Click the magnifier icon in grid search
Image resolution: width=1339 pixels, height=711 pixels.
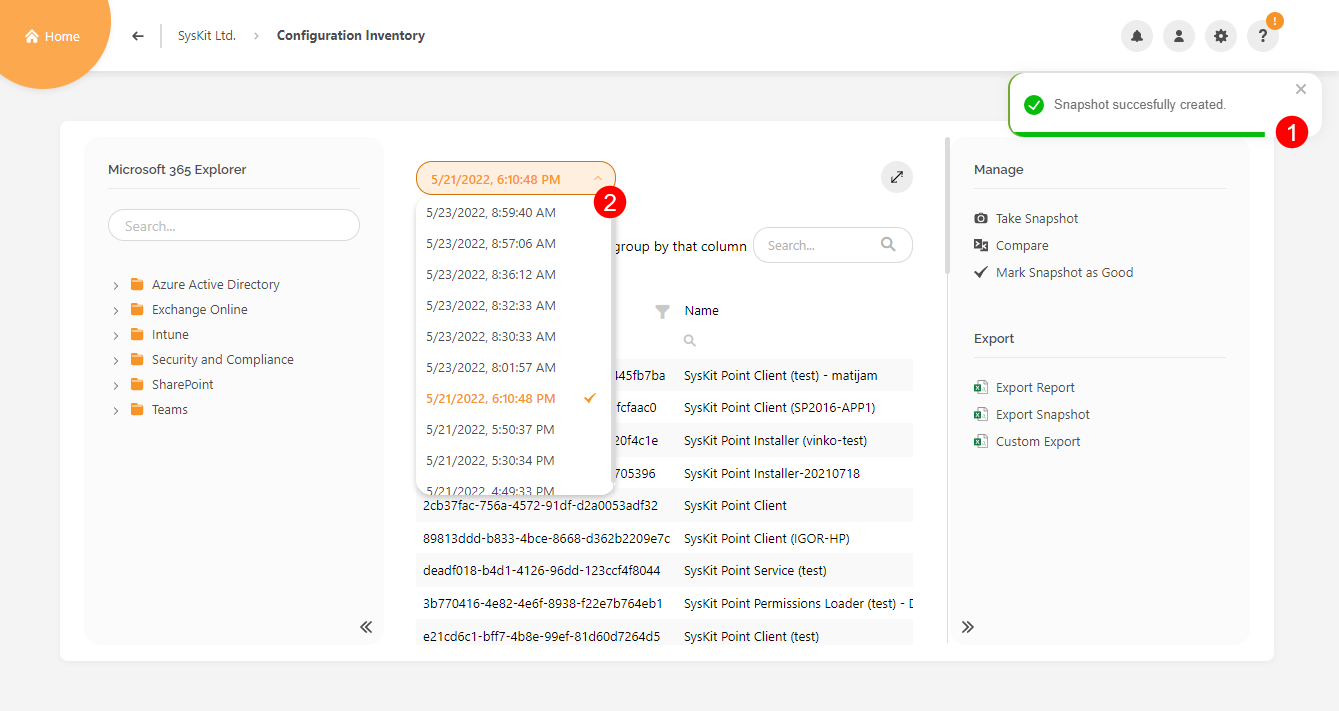click(x=888, y=244)
